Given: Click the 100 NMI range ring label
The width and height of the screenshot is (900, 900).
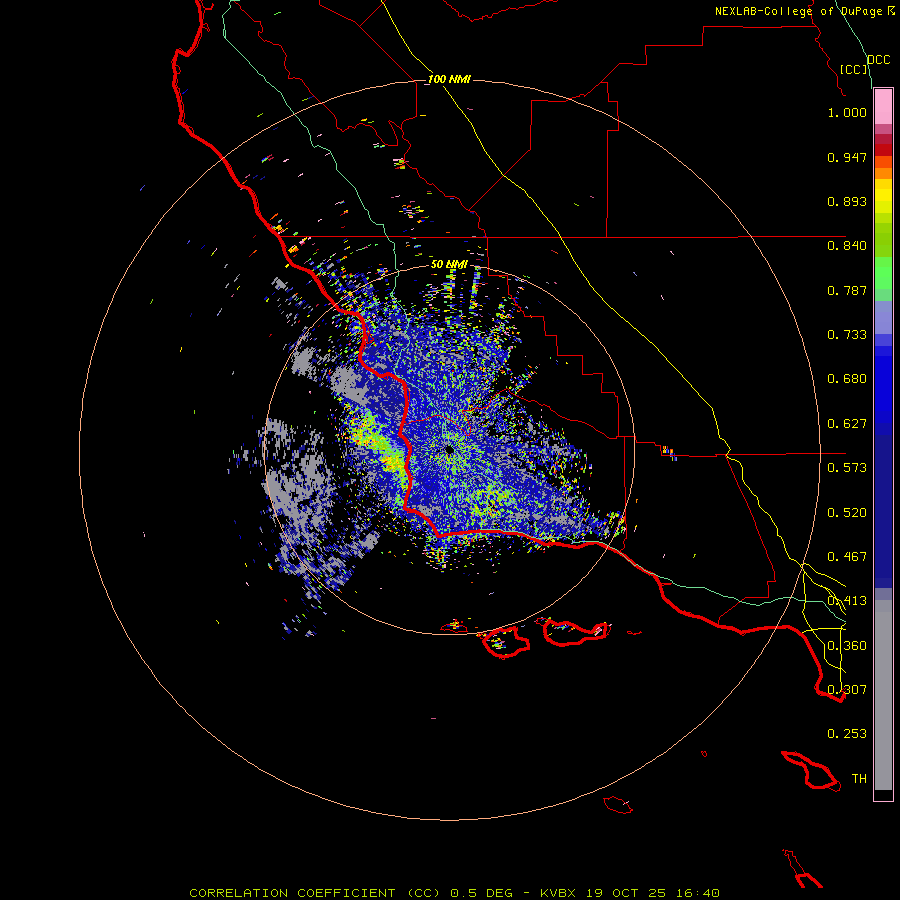Looking at the screenshot, I should 449,79.
